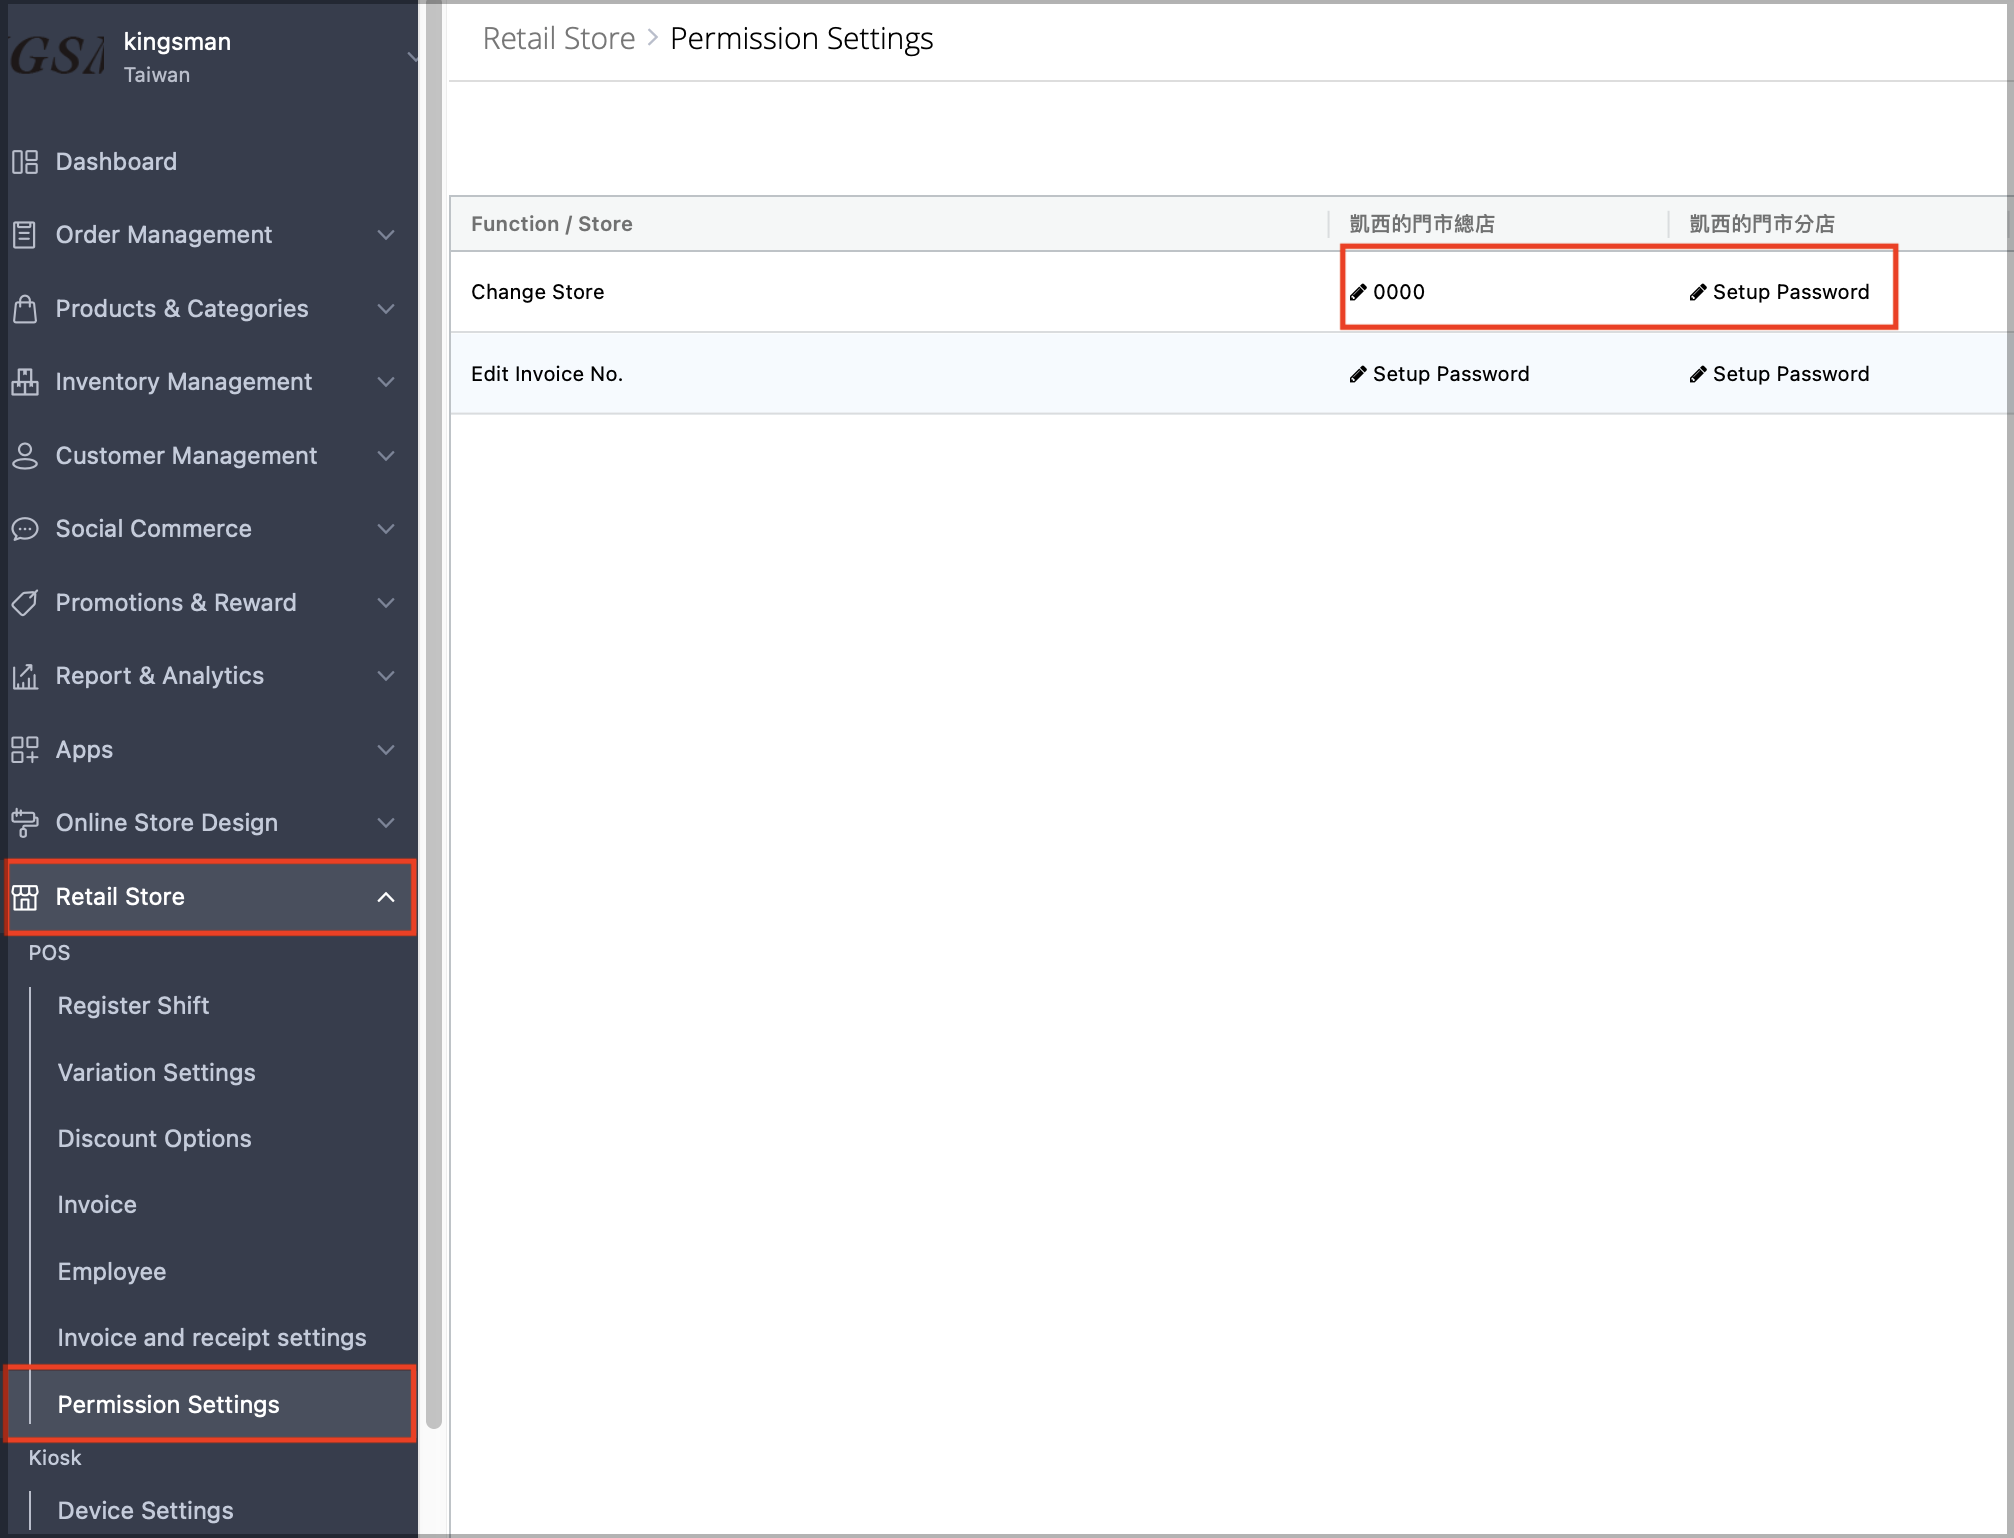2014x1538 pixels.
Task: Click the Customer Management person icon
Action: [25, 456]
